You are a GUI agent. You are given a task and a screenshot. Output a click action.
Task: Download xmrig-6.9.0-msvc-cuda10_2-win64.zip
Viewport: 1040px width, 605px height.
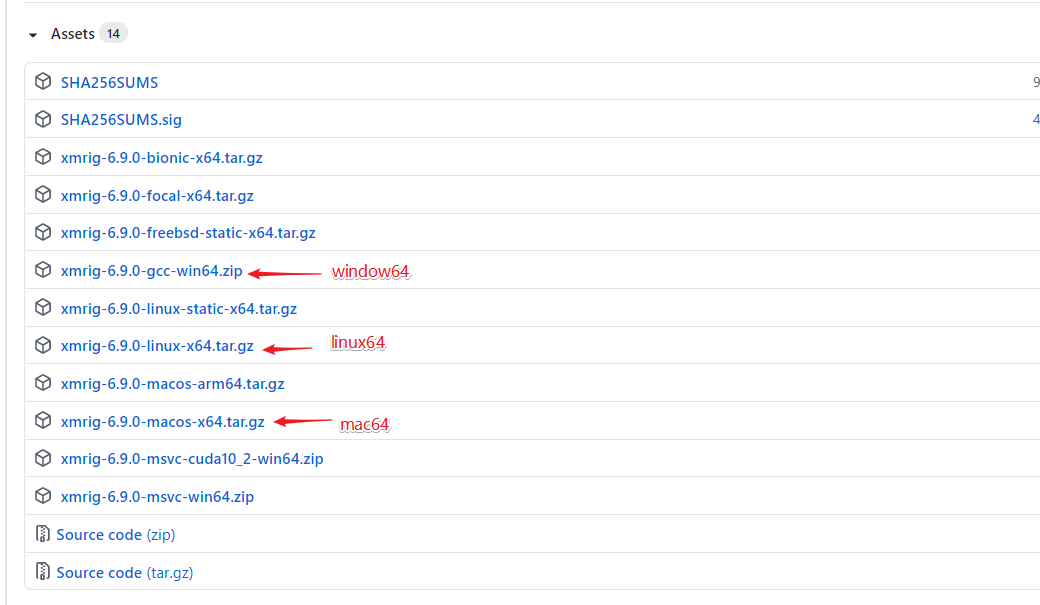tap(191, 459)
